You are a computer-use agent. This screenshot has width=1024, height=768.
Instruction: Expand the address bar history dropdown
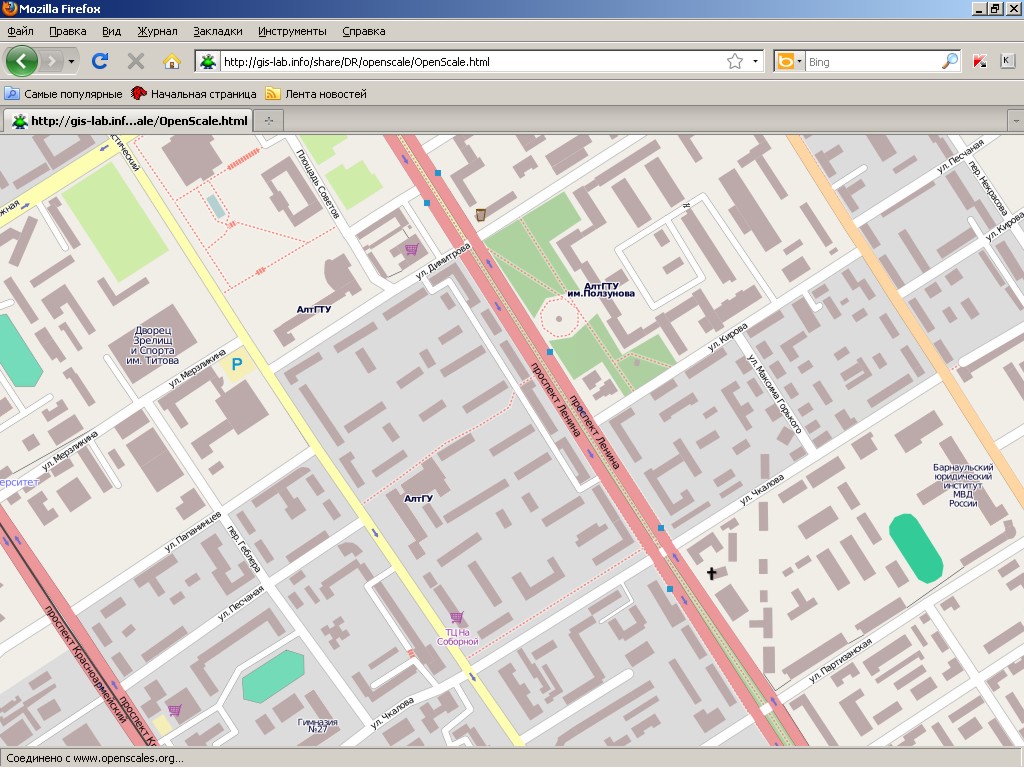[755, 61]
